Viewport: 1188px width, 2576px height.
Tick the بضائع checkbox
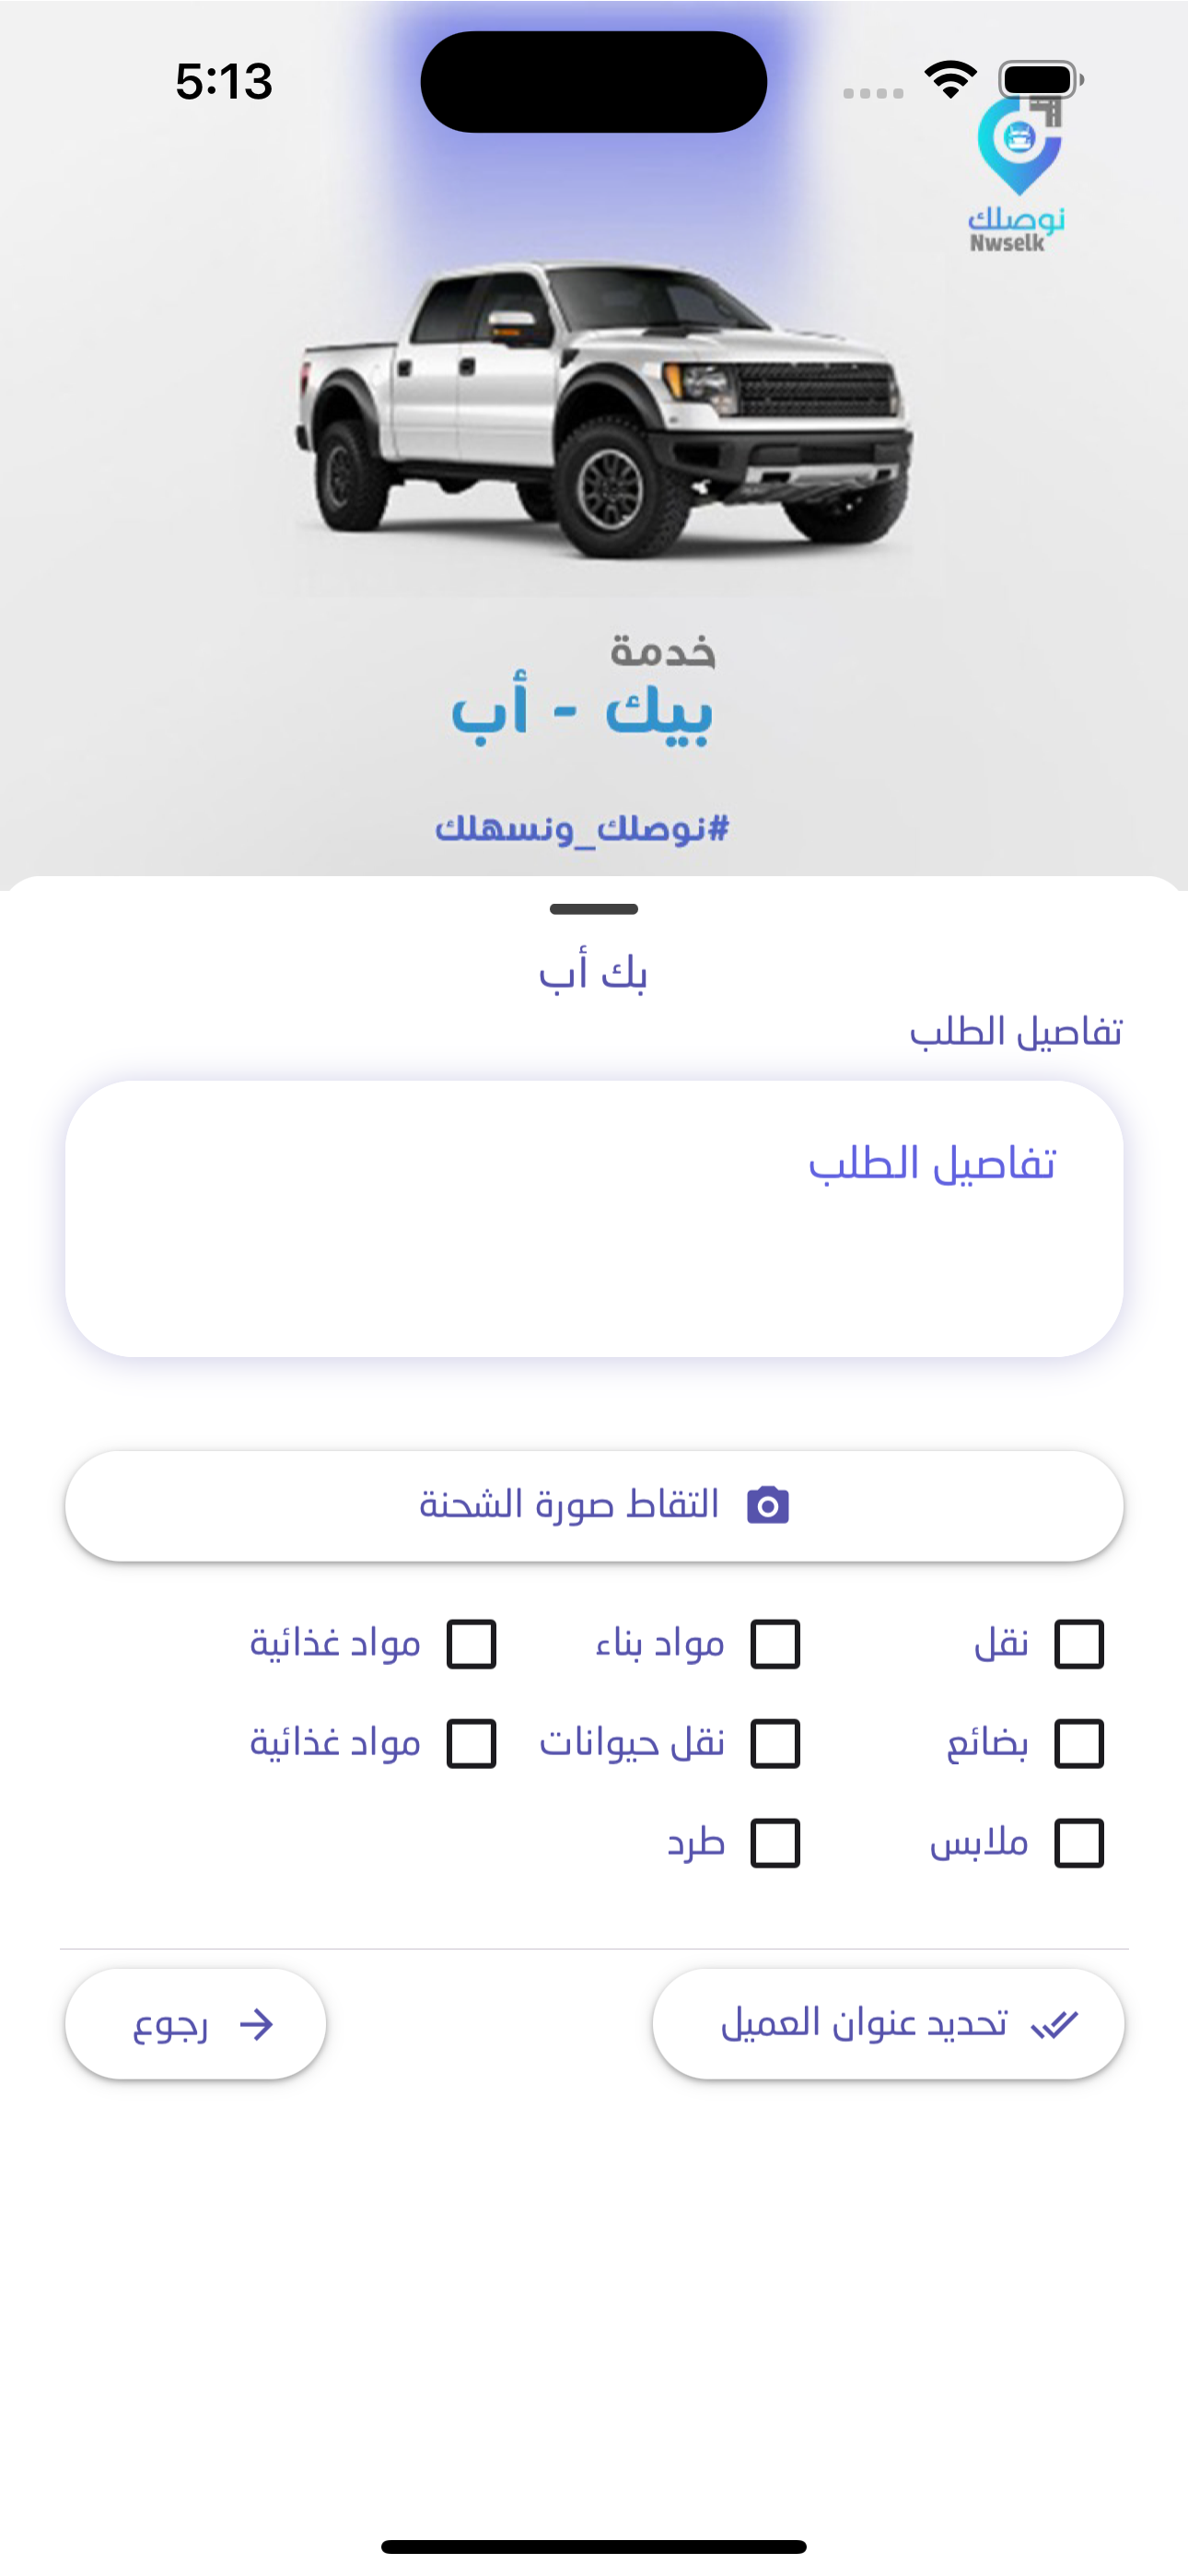click(1079, 1743)
